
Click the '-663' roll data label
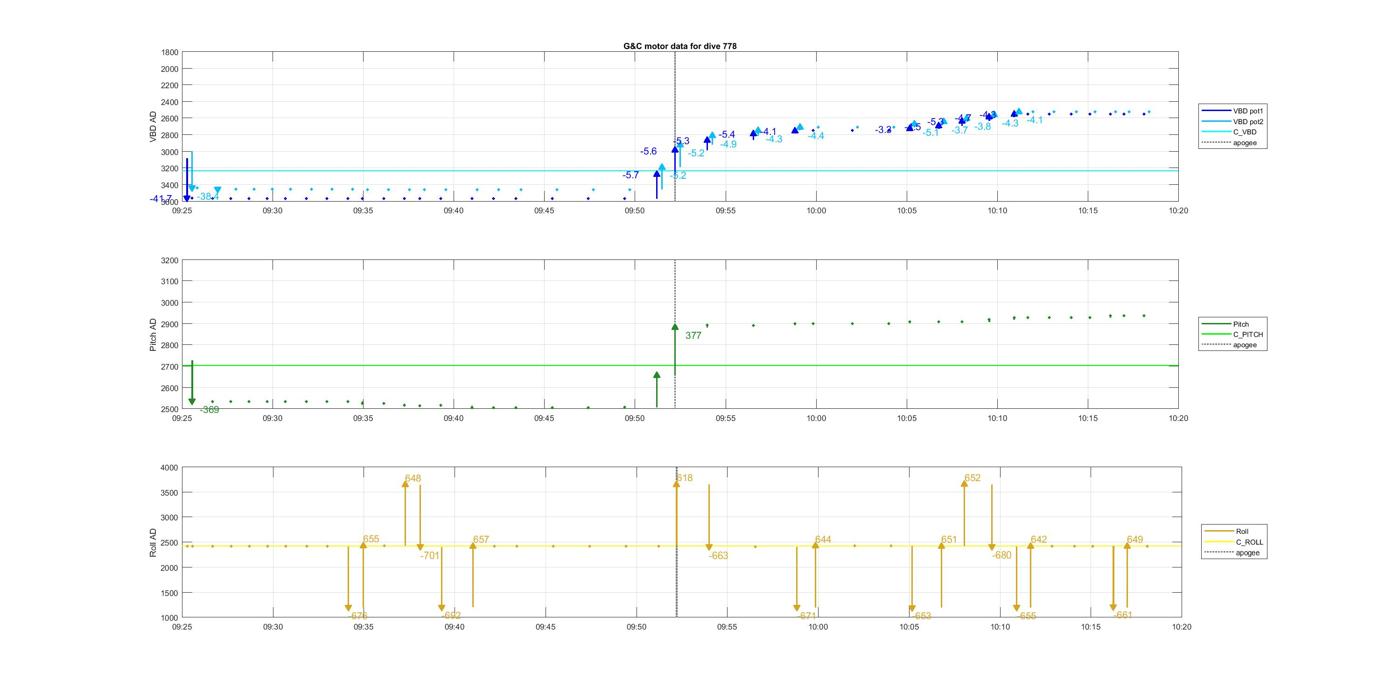pos(718,555)
